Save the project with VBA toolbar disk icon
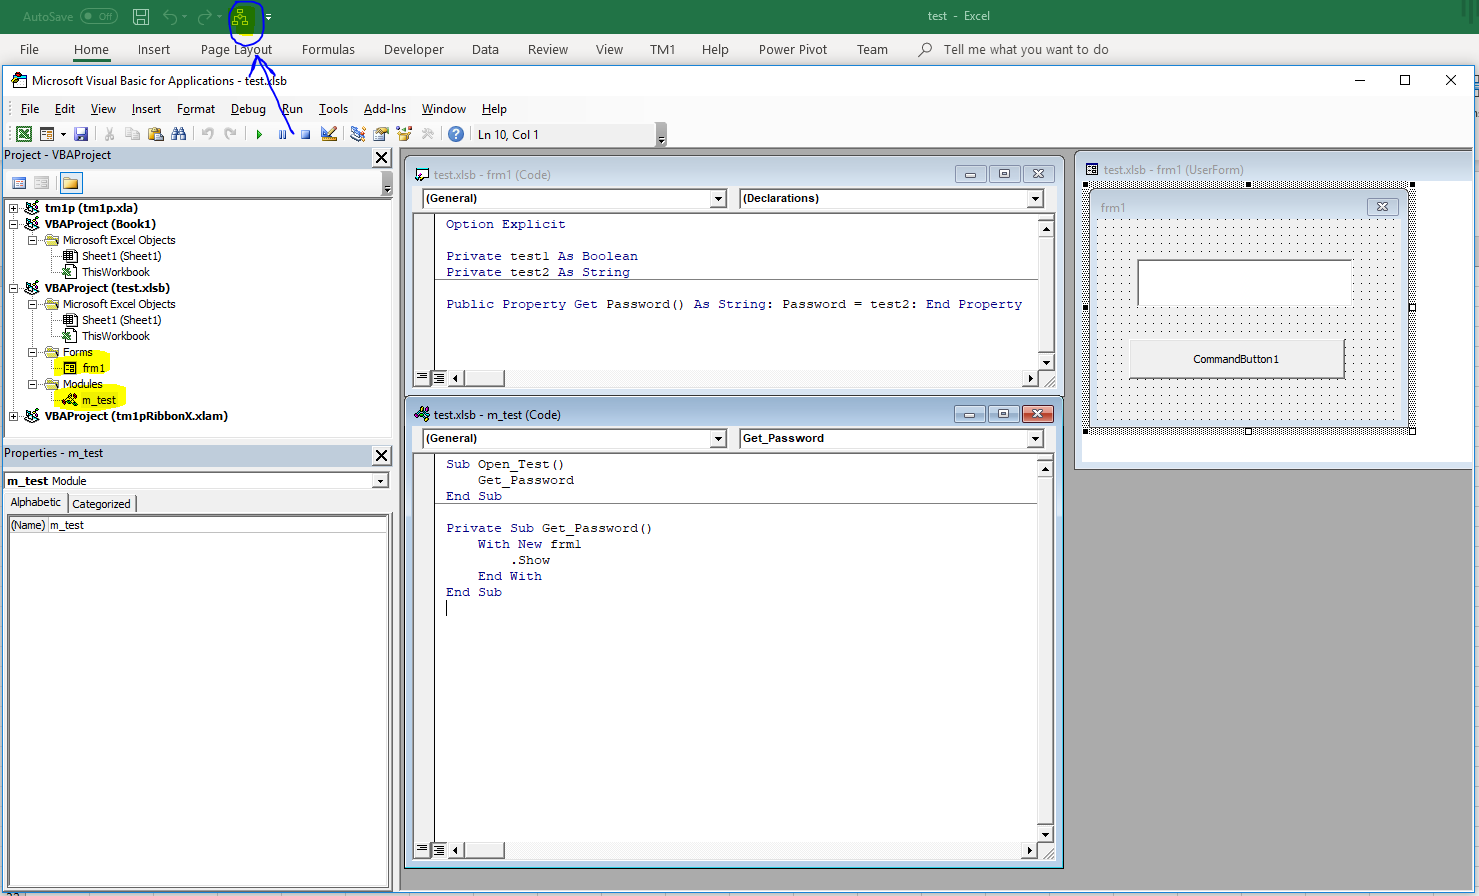Image resolution: width=1479 pixels, height=896 pixels. pos(81,134)
